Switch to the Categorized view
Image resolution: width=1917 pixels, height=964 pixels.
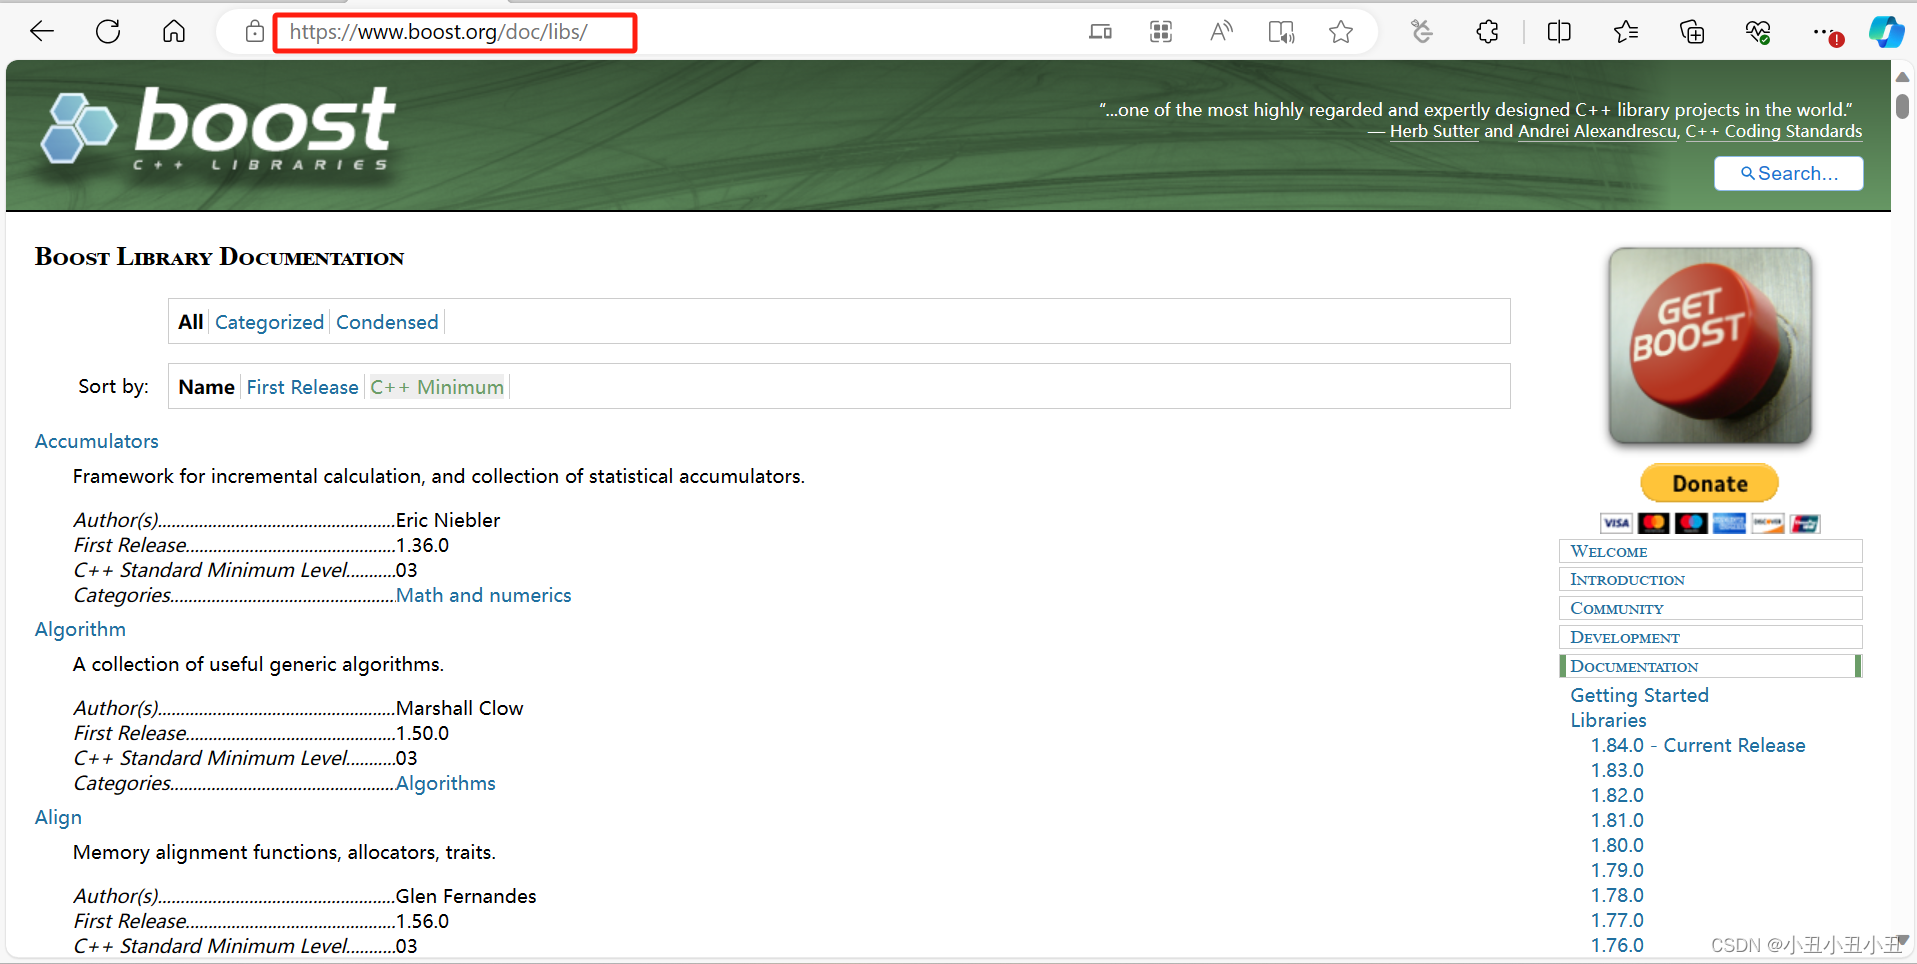pos(269,322)
